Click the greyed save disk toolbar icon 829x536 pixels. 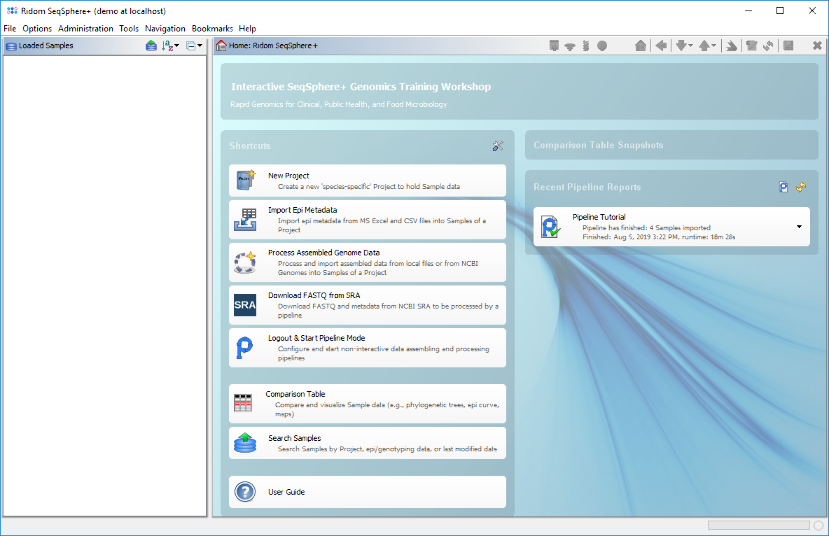788,46
